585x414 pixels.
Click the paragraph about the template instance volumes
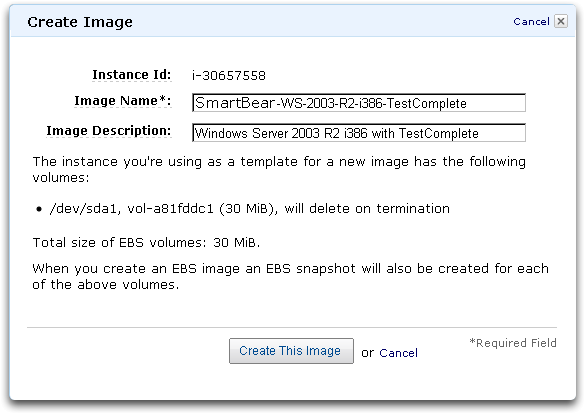click(x=279, y=169)
